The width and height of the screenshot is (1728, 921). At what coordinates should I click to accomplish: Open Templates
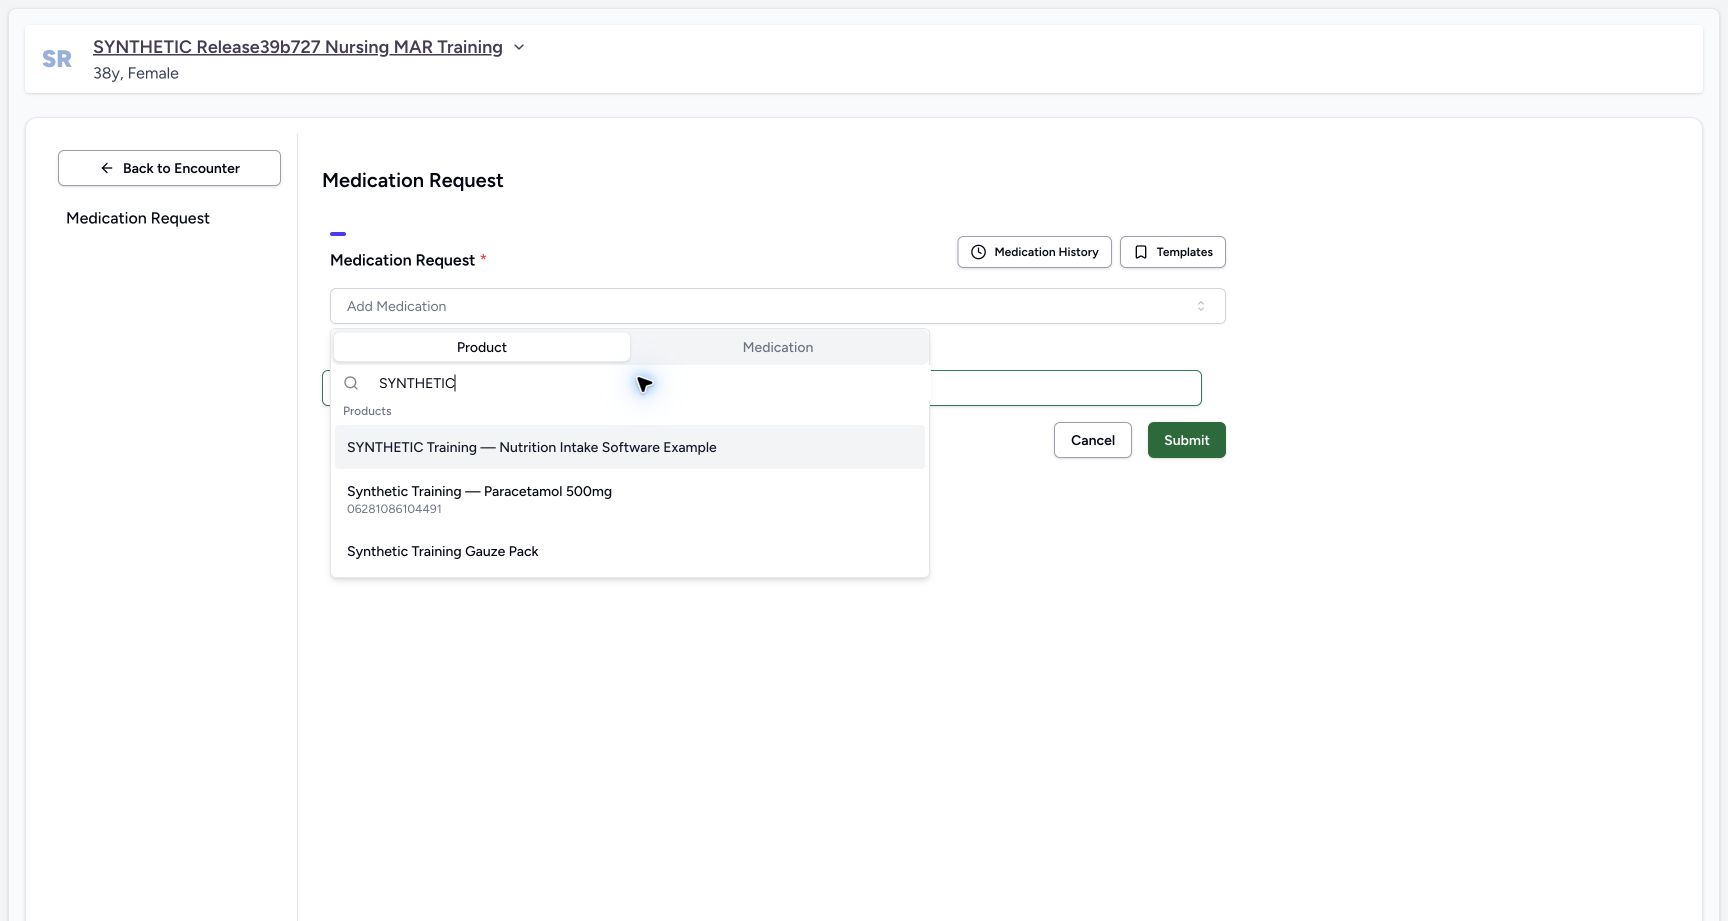click(x=1172, y=252)
